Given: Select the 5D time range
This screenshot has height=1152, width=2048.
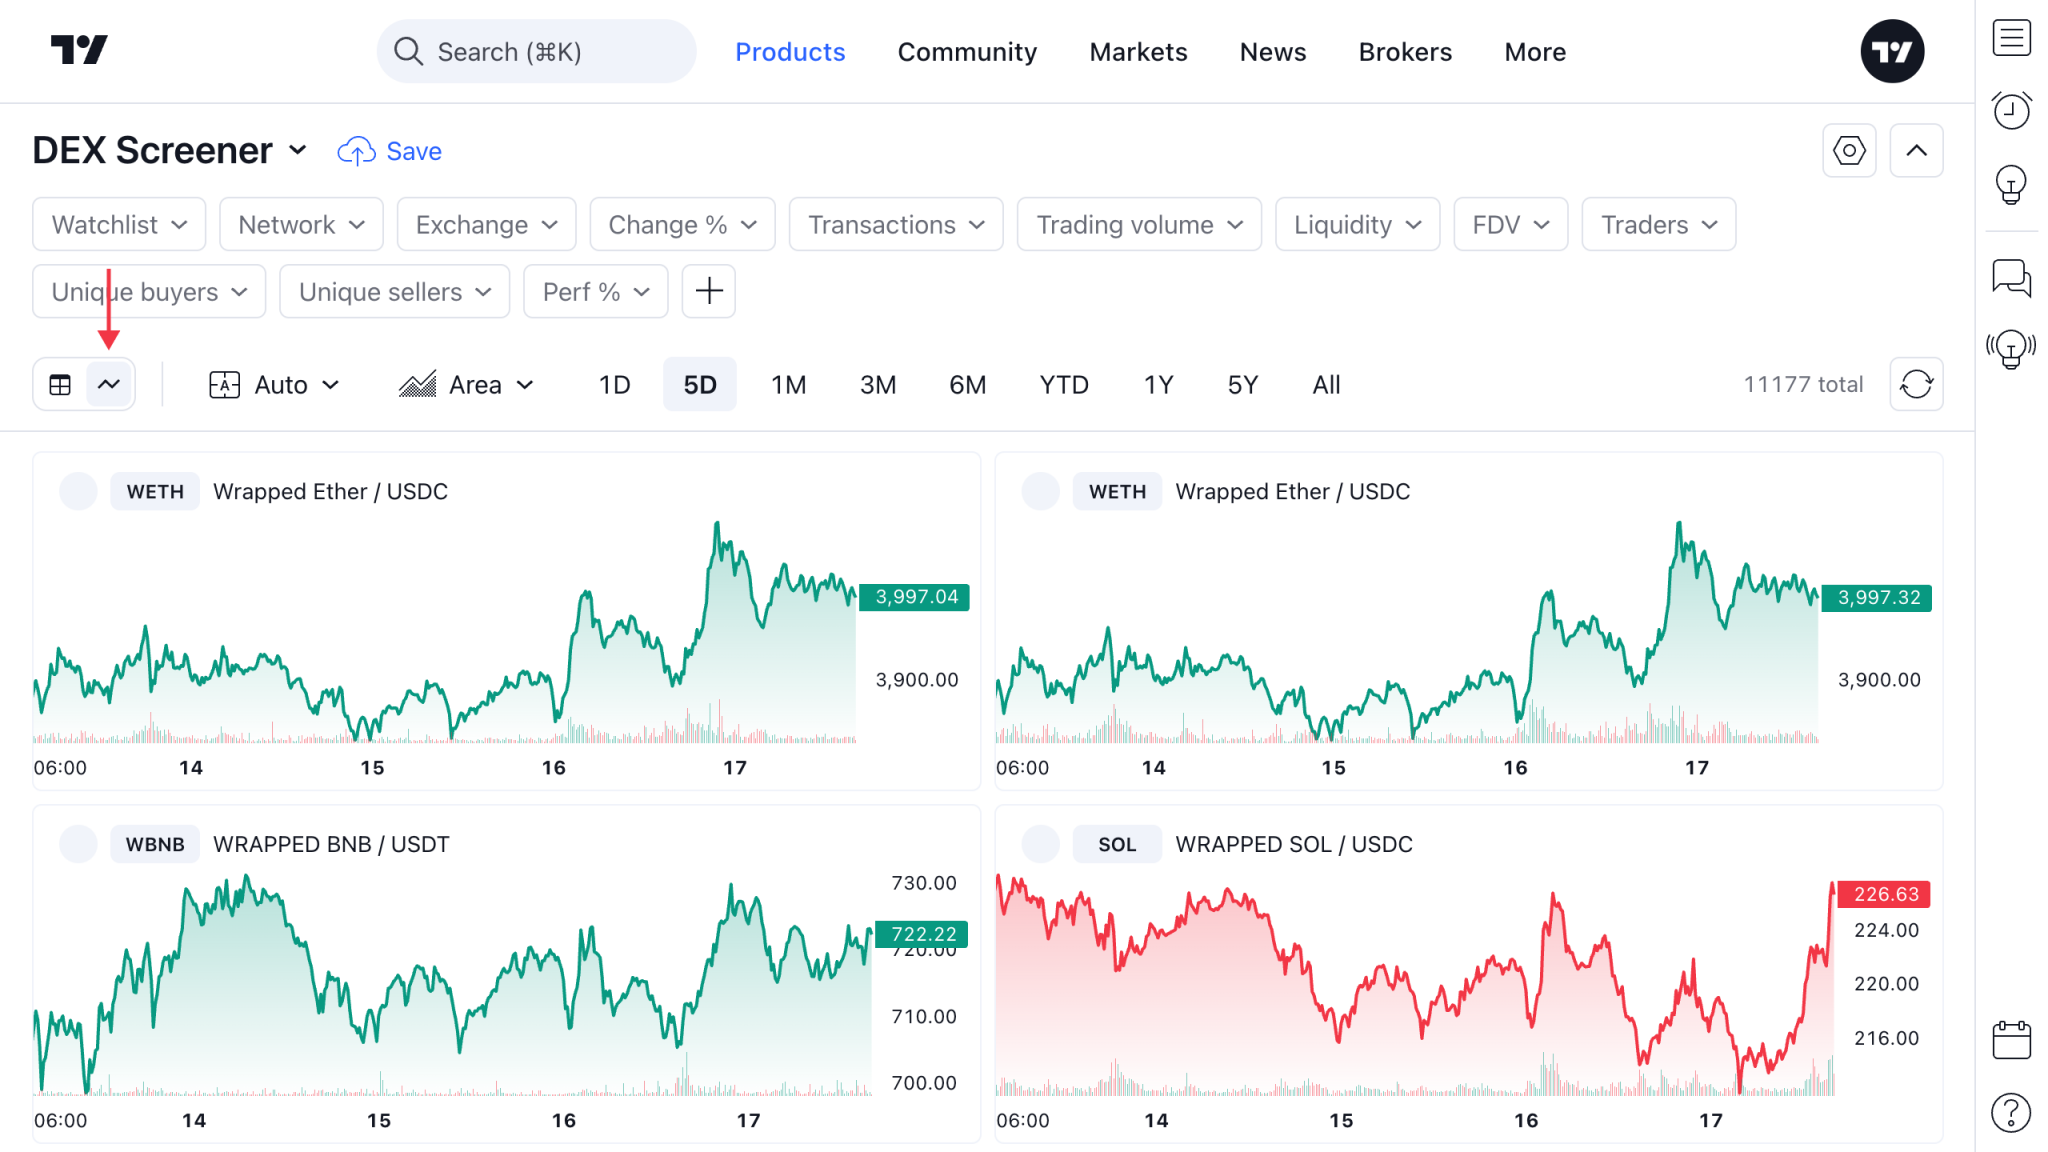Looking at the screenshot, I should tap(700, 384).
